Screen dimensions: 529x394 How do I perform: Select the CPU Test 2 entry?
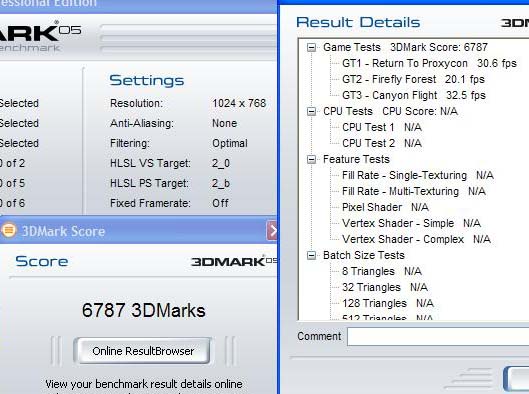pos(382,143)
